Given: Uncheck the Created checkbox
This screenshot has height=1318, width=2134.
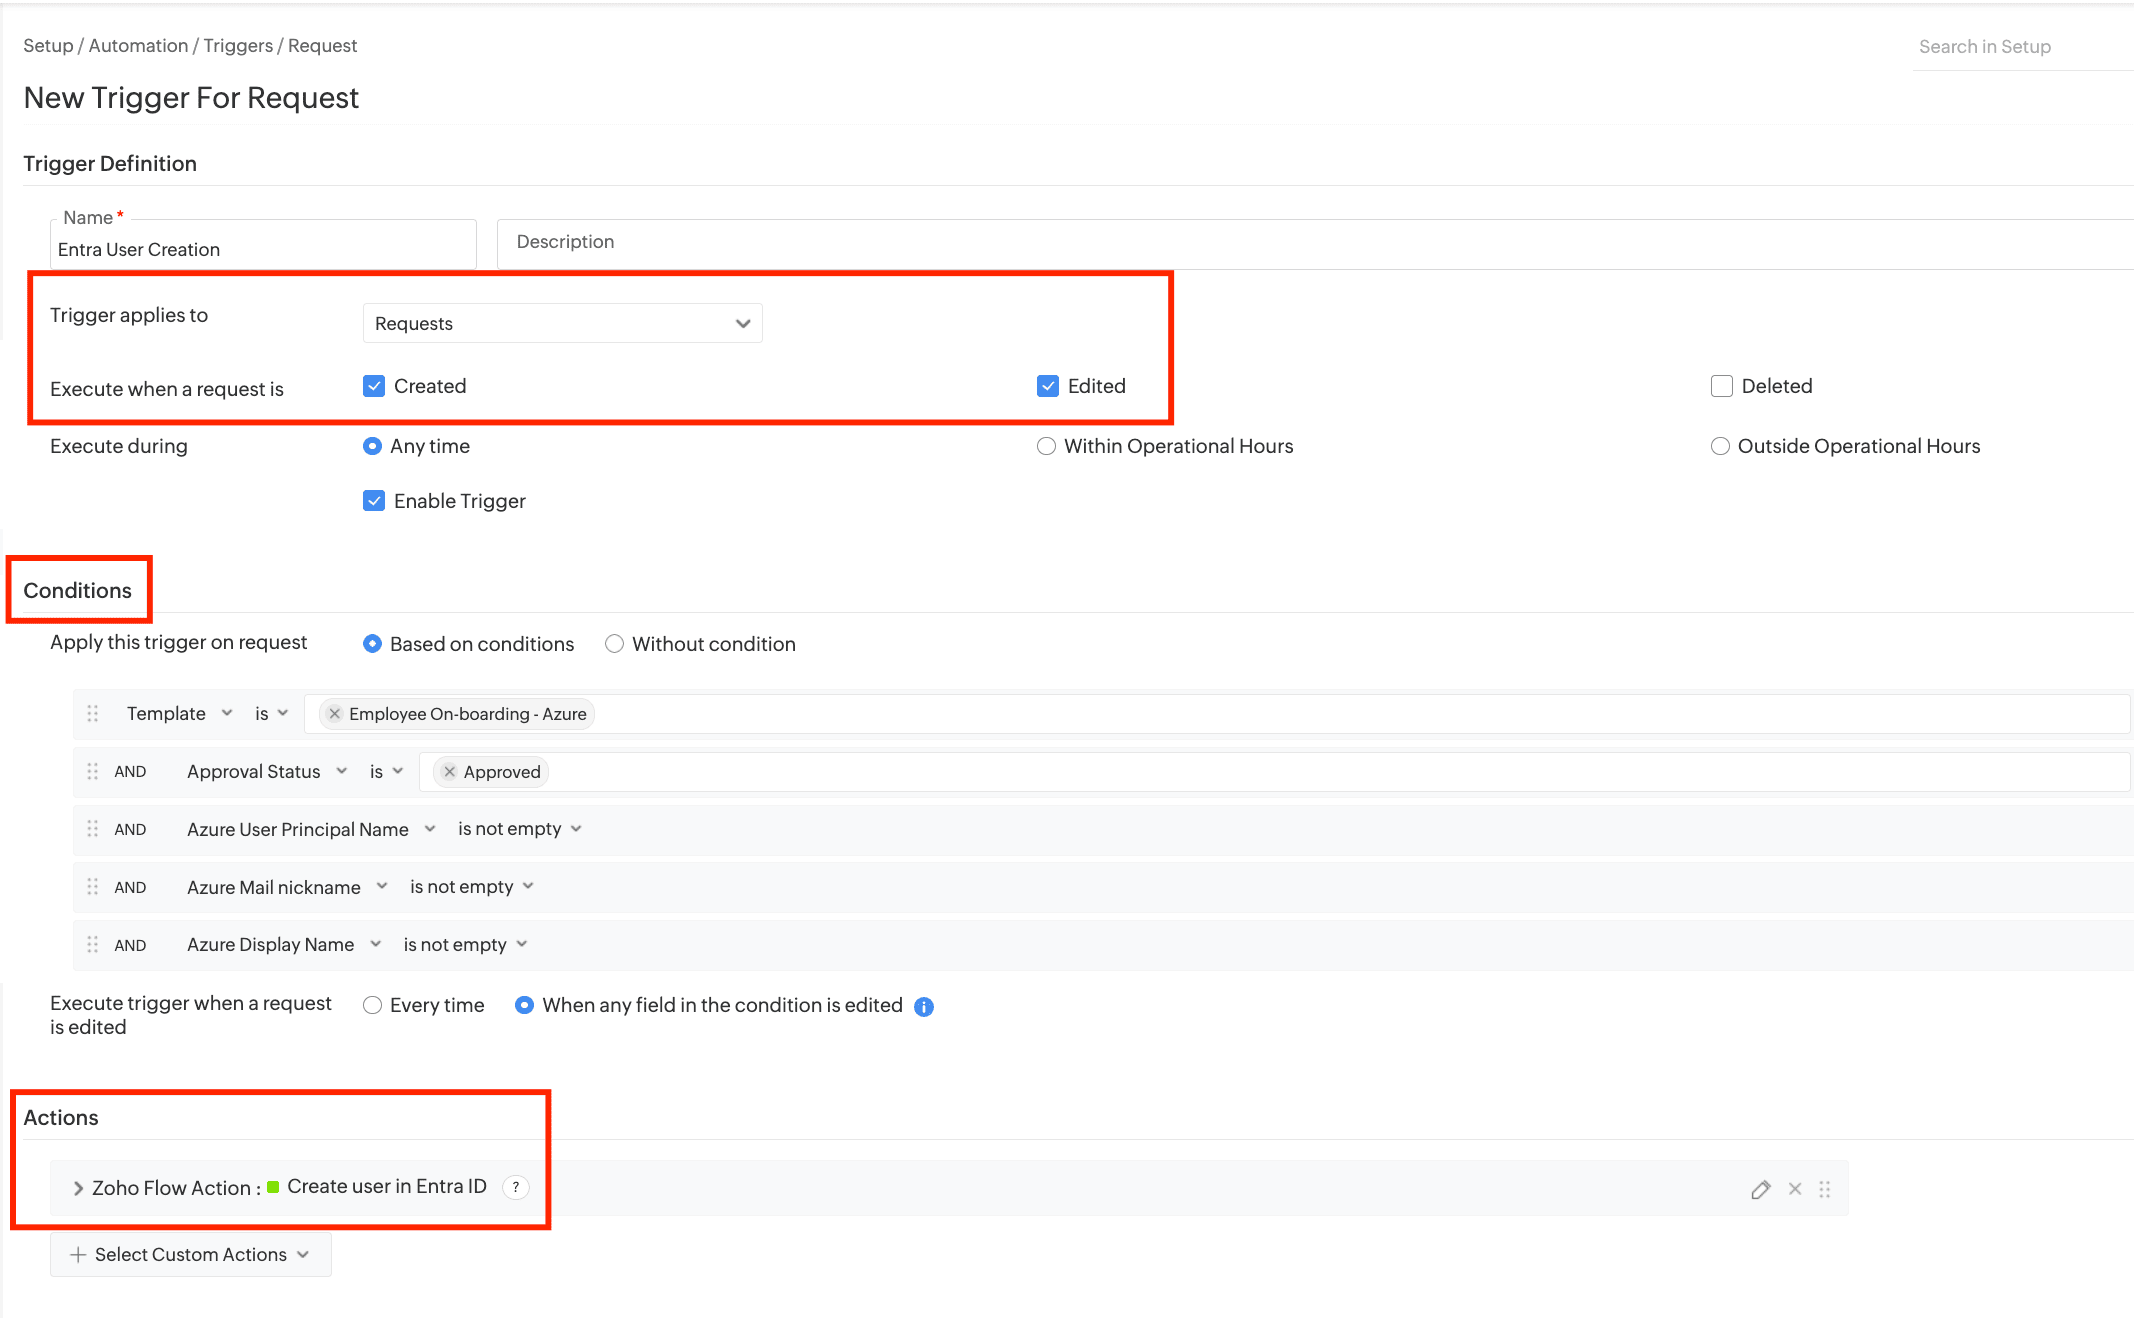Looking at the screenshot, I should tap(374, 386).
